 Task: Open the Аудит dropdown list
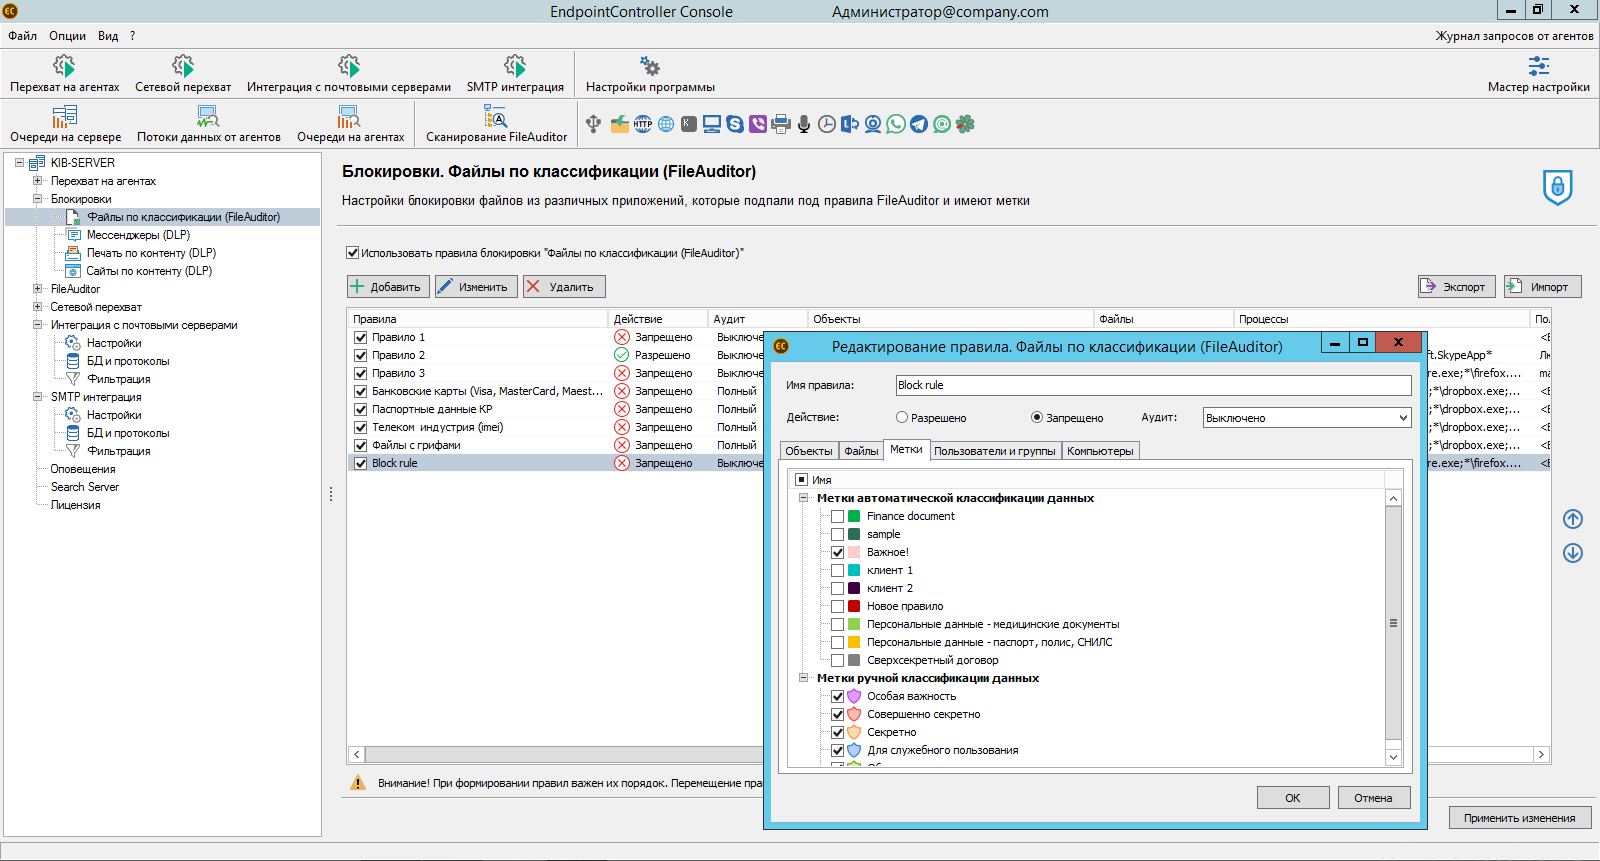tap(1306, 418)
